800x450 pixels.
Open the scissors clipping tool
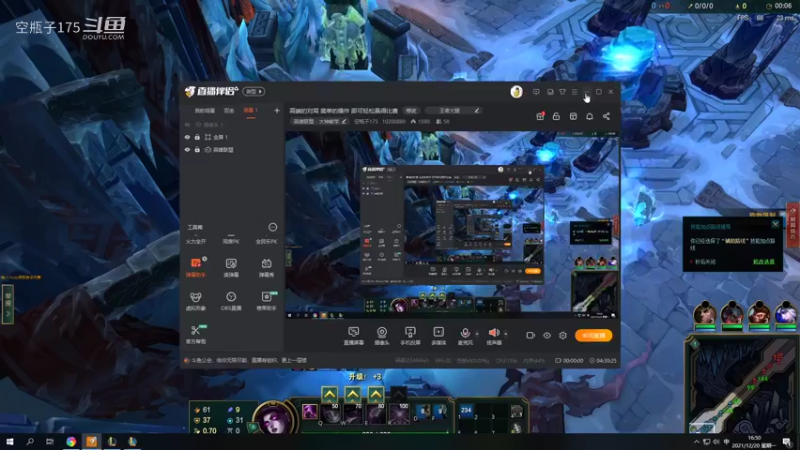[196, 334]
